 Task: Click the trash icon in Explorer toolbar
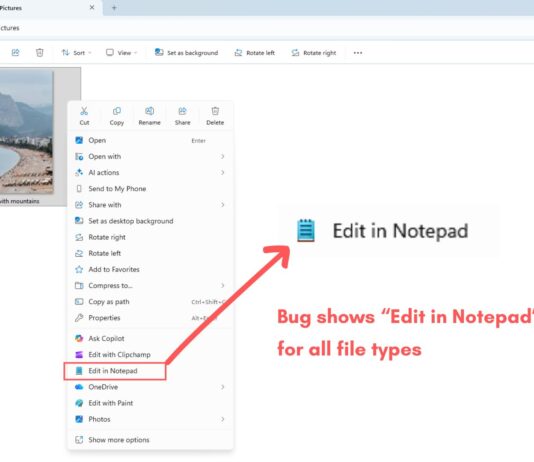[40, 53]
